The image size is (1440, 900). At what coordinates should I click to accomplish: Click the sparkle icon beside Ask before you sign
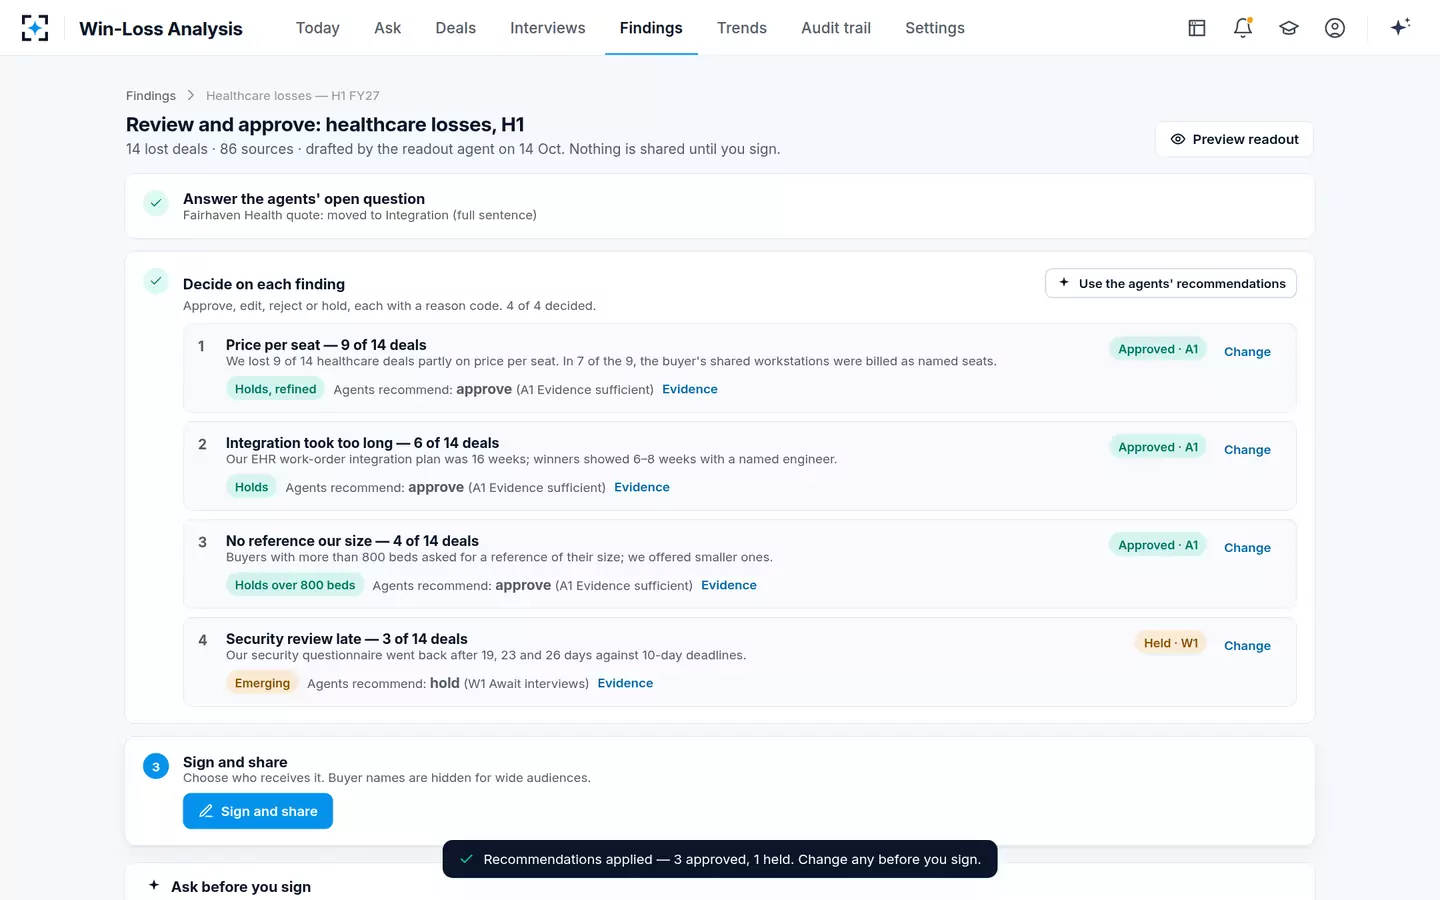pos(154,885)
